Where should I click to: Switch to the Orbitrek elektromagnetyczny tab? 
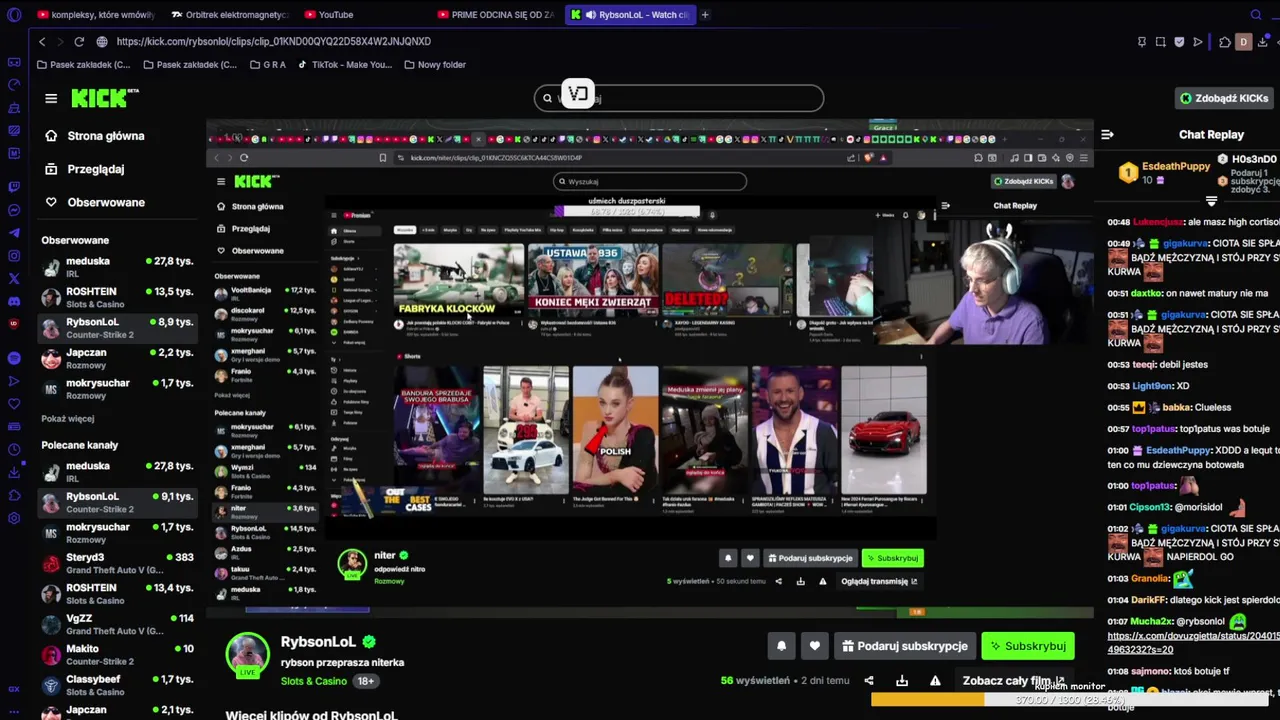point(230,14)
